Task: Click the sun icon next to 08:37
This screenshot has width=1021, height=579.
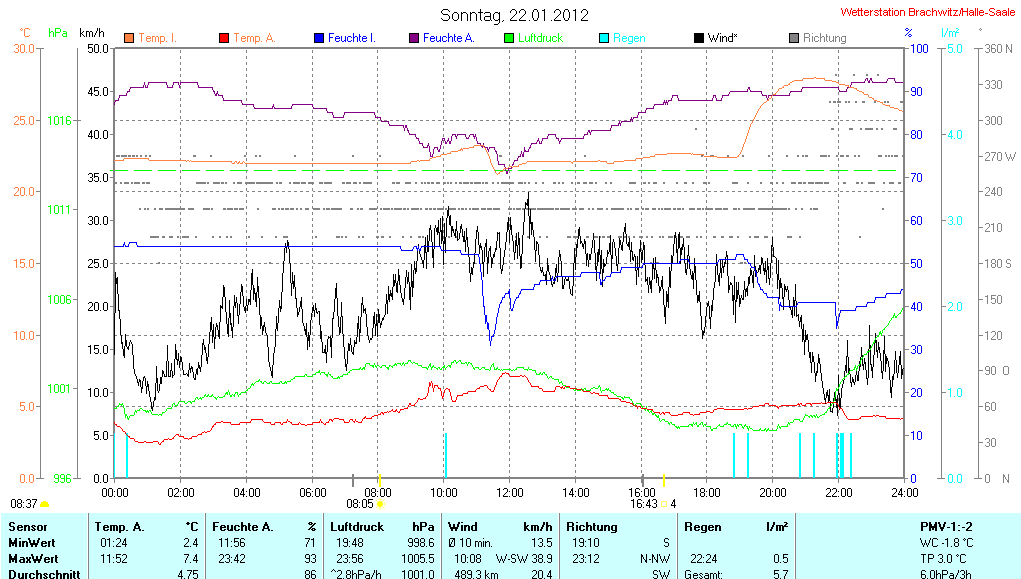Action: [x=44, y=504]
